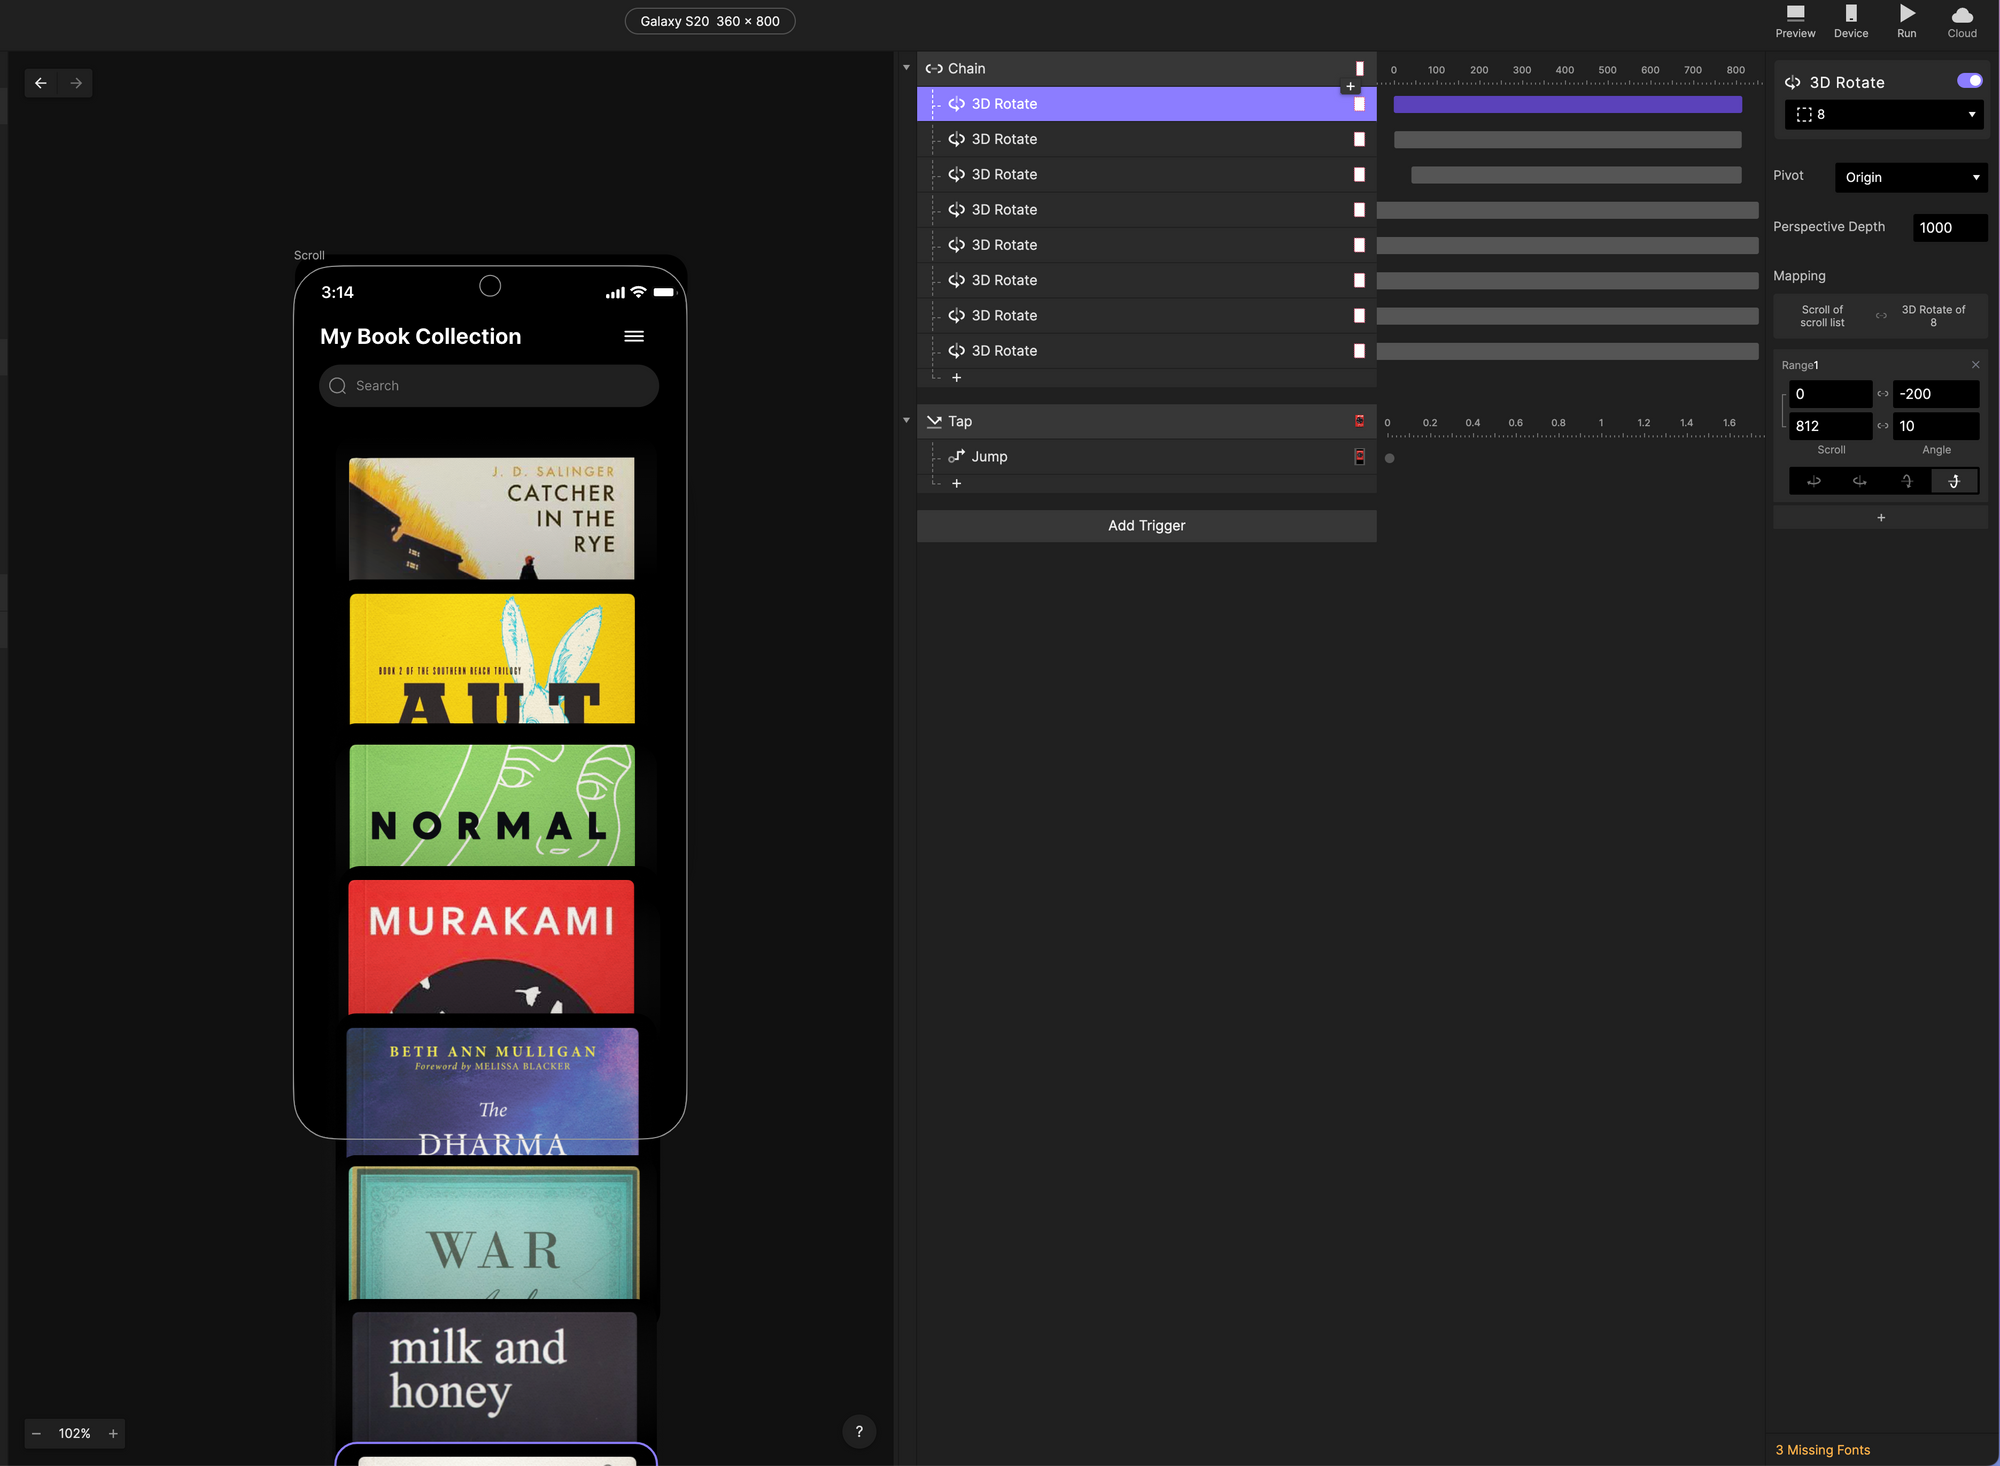Click the Scroll layer label above phone
2000x1466 pixels.
[309, 256]
